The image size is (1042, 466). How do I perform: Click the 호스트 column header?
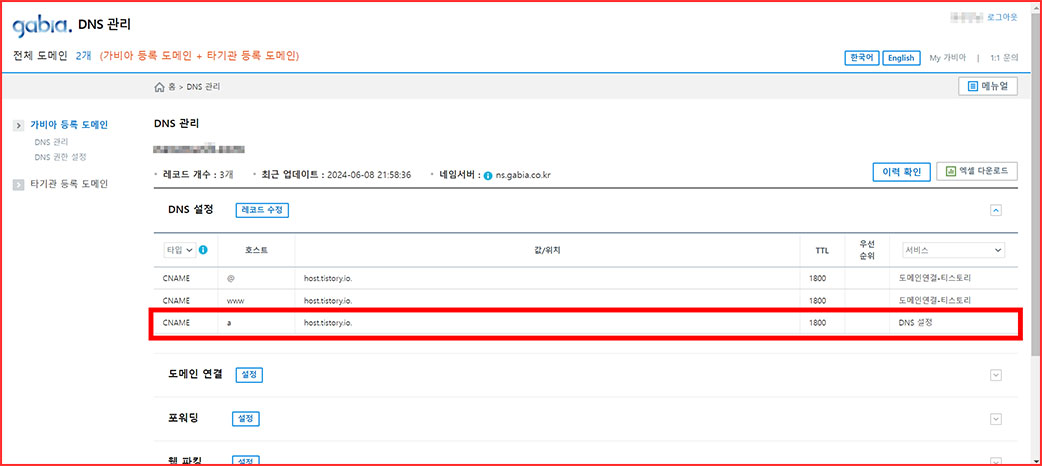coord(256,250)
